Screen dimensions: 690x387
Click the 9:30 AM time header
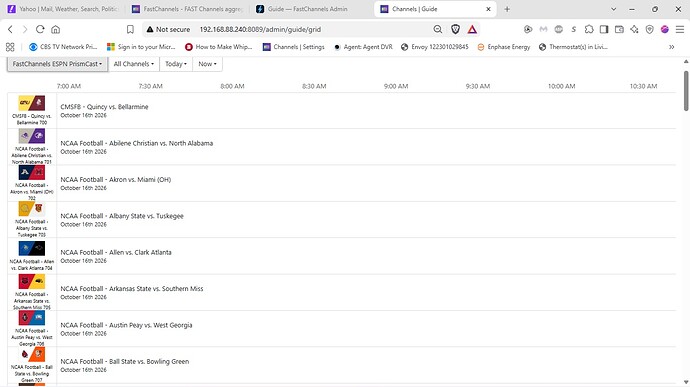coord(478,86)
